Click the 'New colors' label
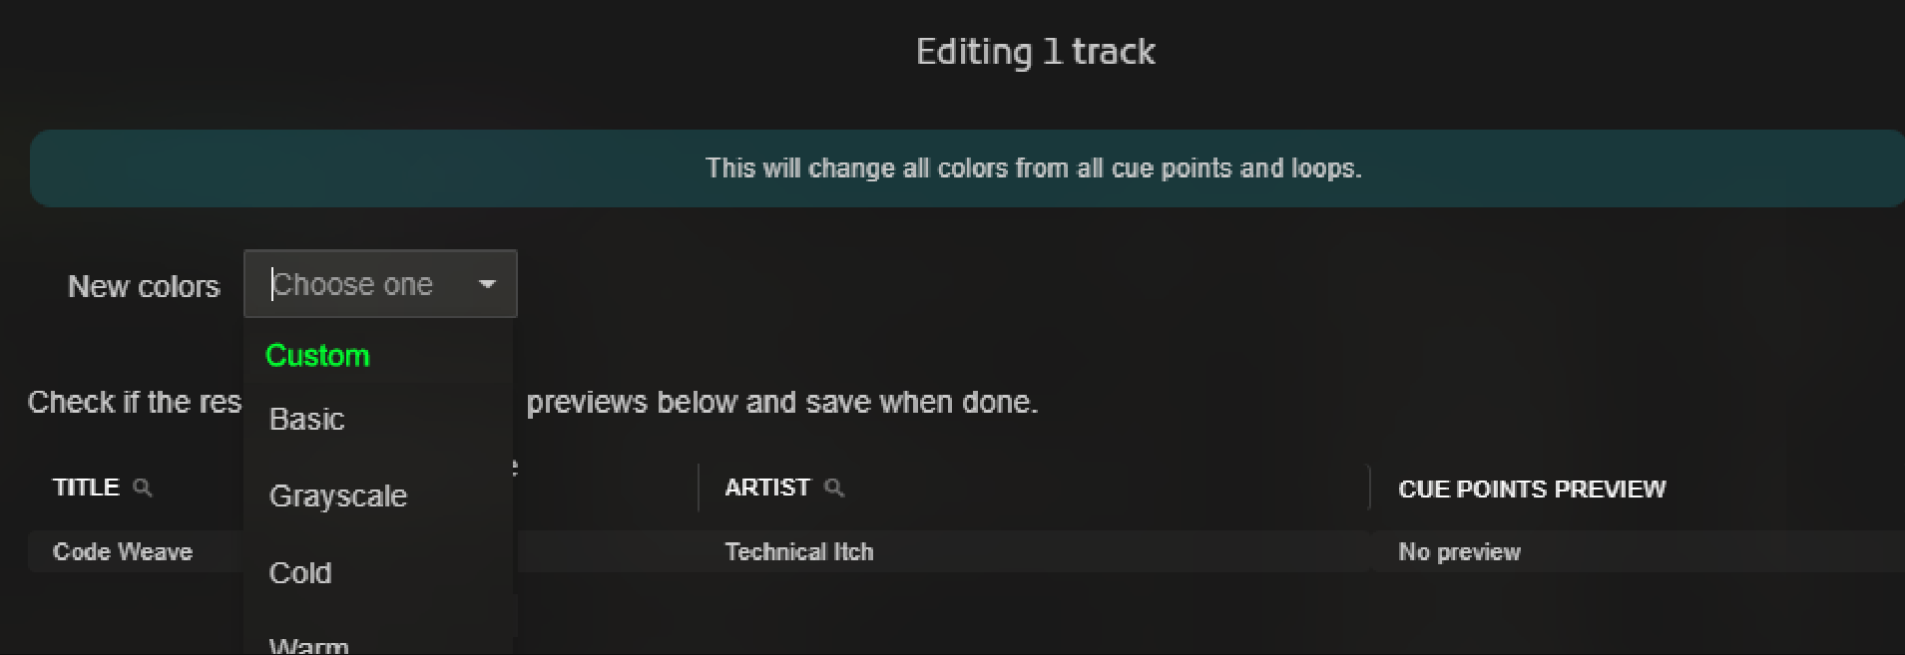Screen dimensions: 1905x655 point(144,287)
